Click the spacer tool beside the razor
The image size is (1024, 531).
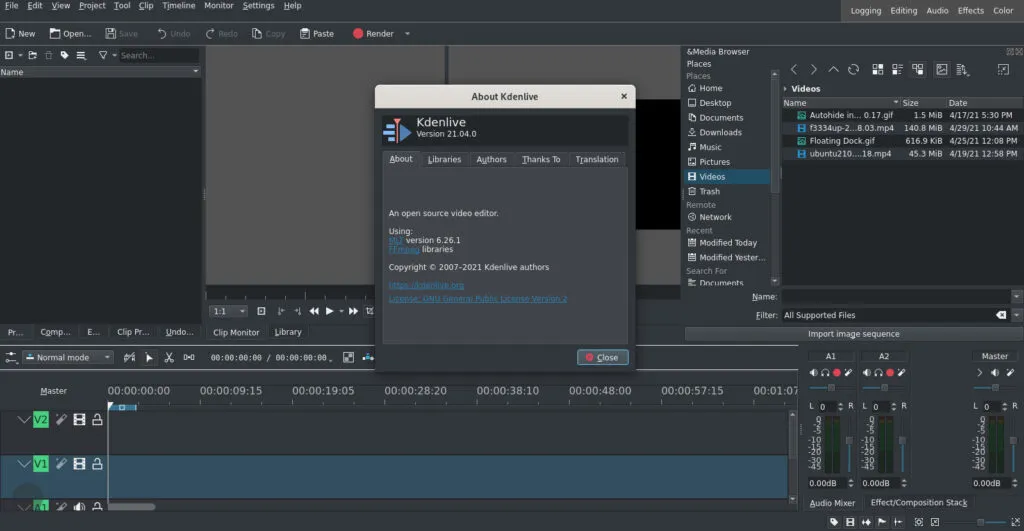click(x=188, y=357)
